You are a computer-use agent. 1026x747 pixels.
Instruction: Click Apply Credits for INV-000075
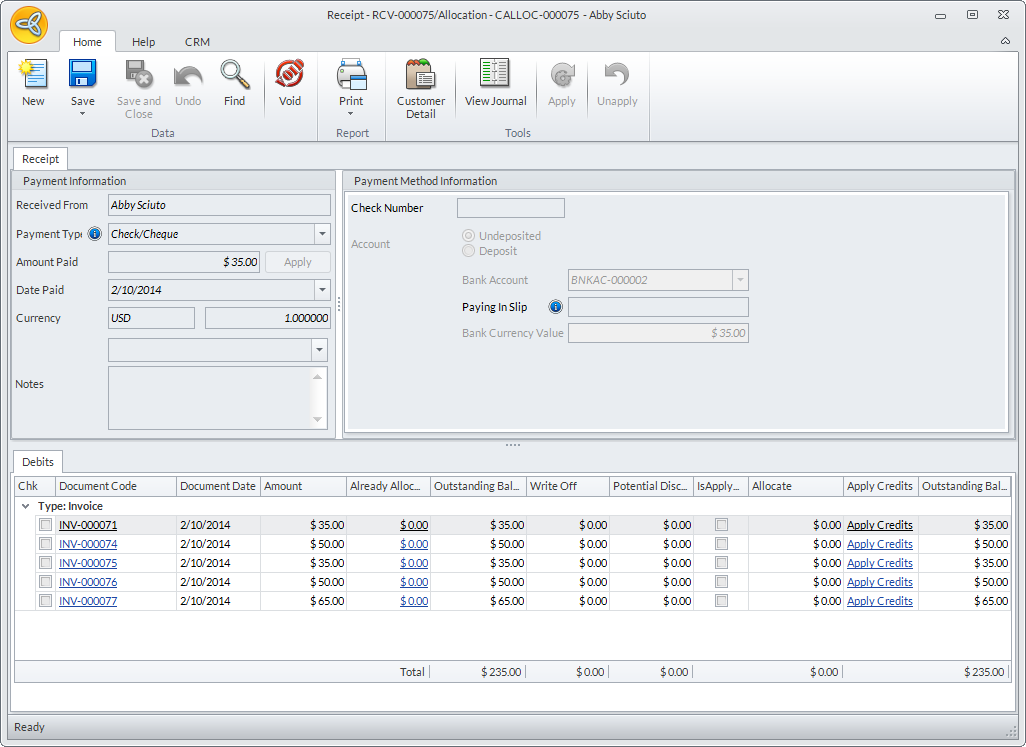pos(879,563)
